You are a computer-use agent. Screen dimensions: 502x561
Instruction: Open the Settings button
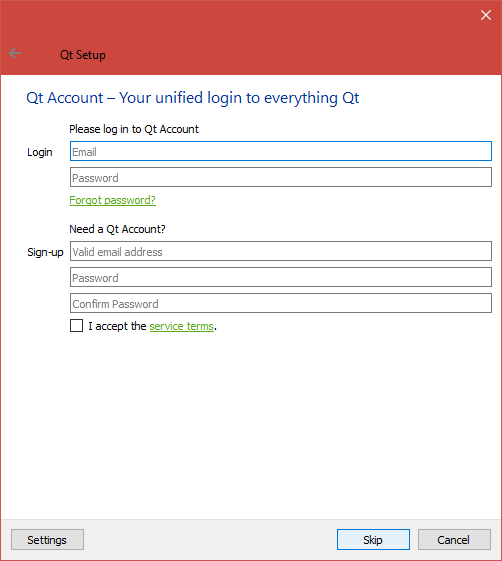click(47, 540)
